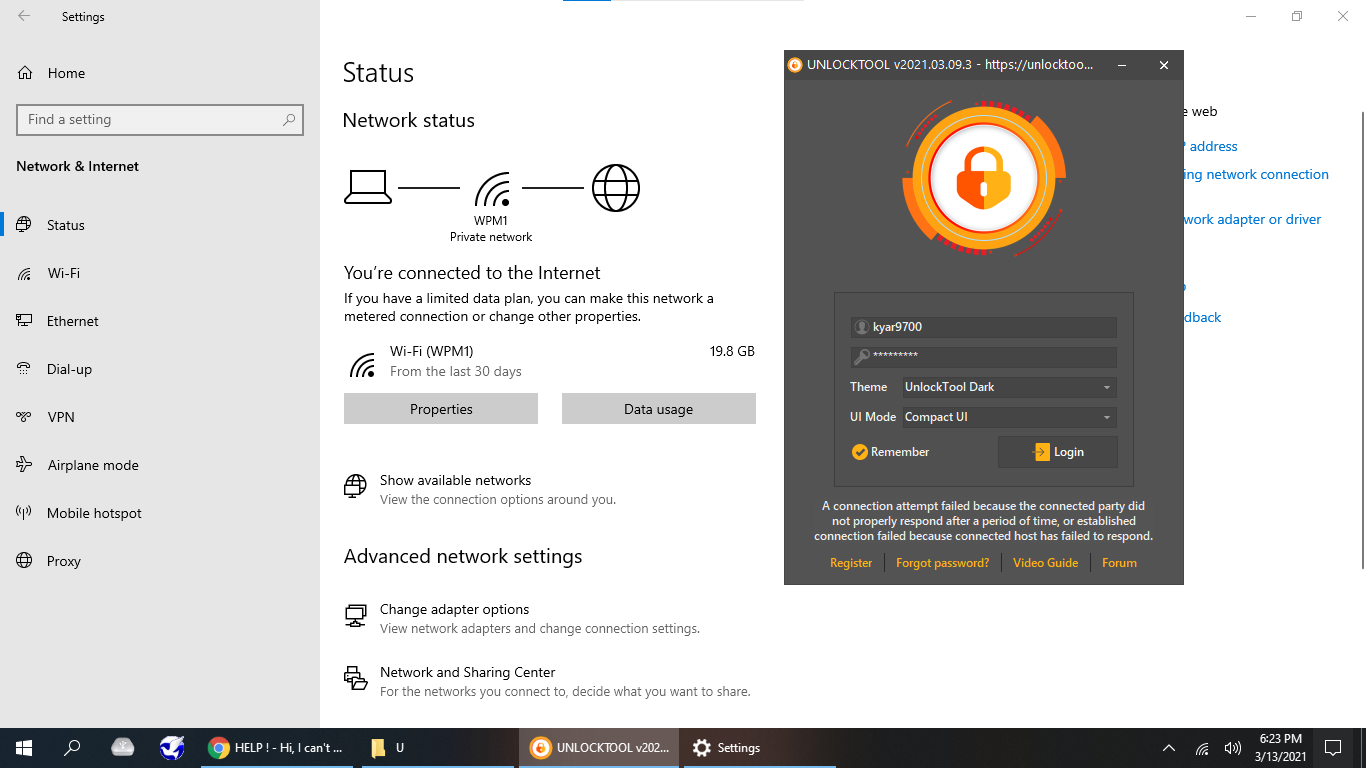Viewport: 1366px width, 768px height.
Task: Click Show available networks
Action: [x=455, y=480]
